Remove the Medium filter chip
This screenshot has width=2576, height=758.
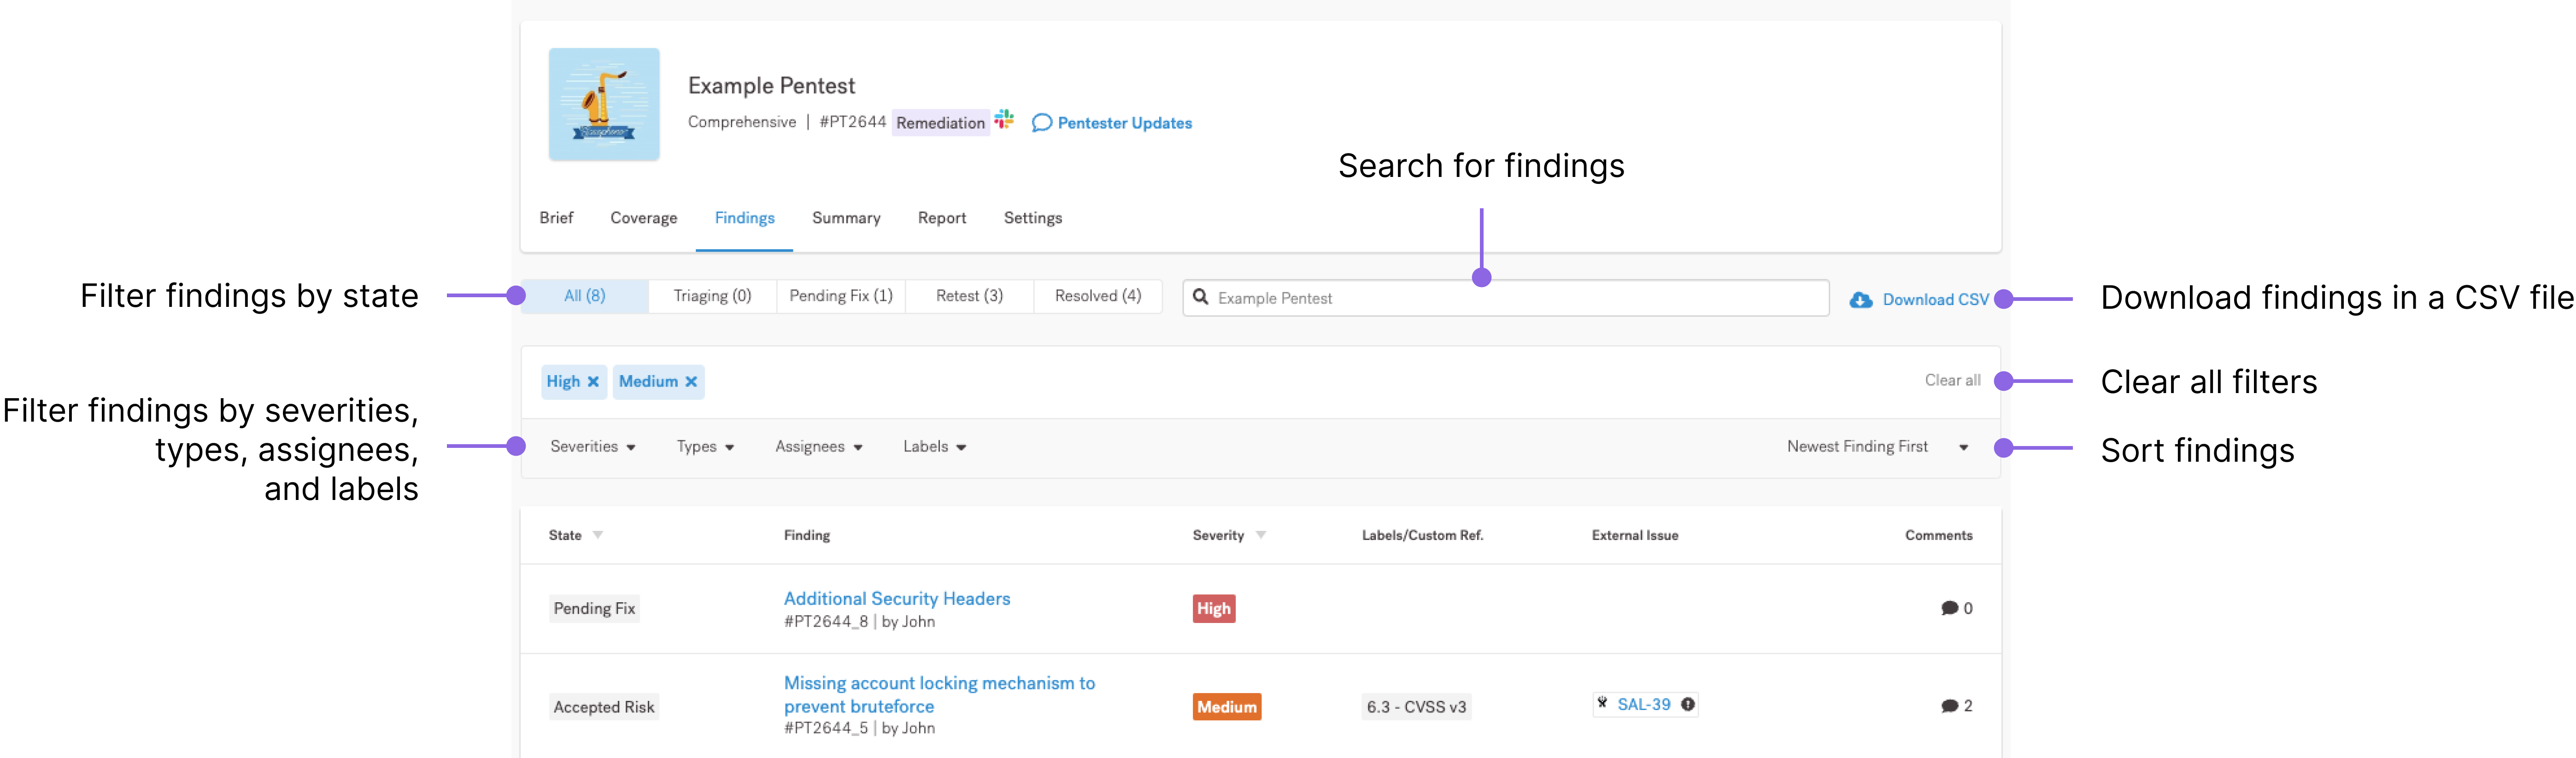tap(691, 382)
